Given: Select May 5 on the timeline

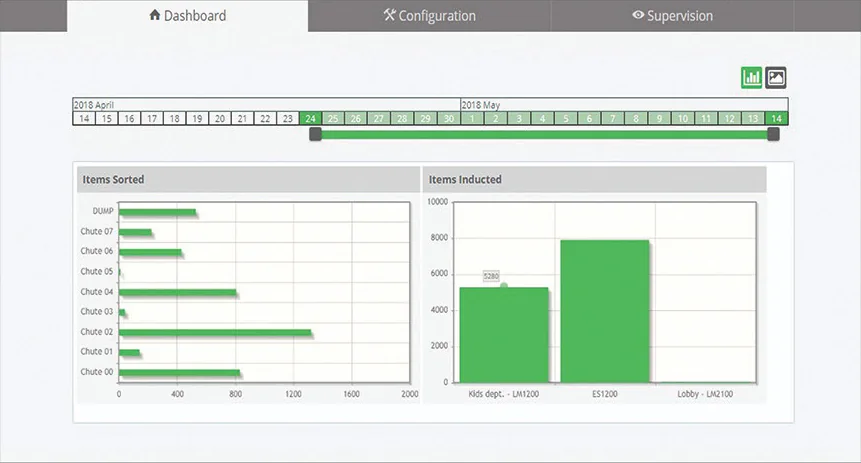Looking at the screenshot, I should coord(566,118).
